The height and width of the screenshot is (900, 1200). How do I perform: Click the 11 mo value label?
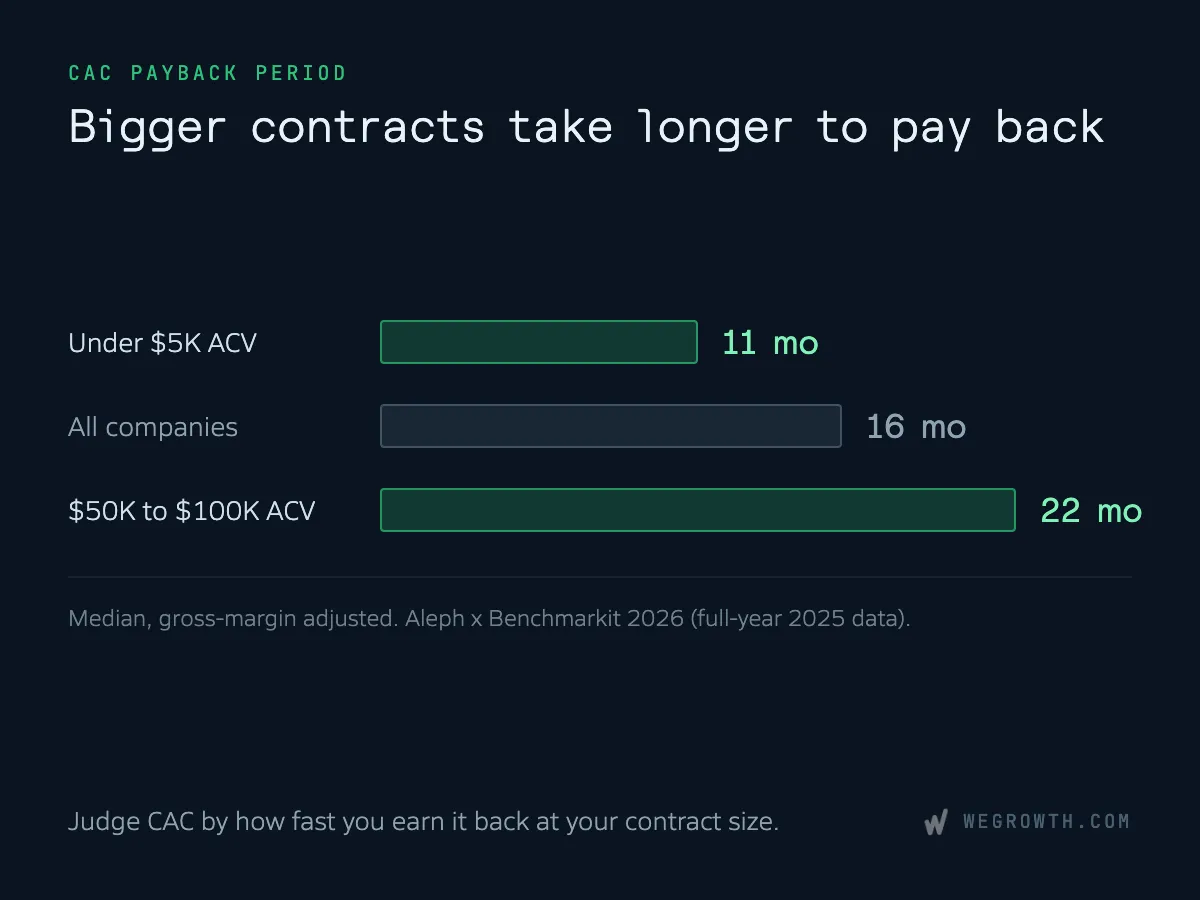tap(770, 343)
